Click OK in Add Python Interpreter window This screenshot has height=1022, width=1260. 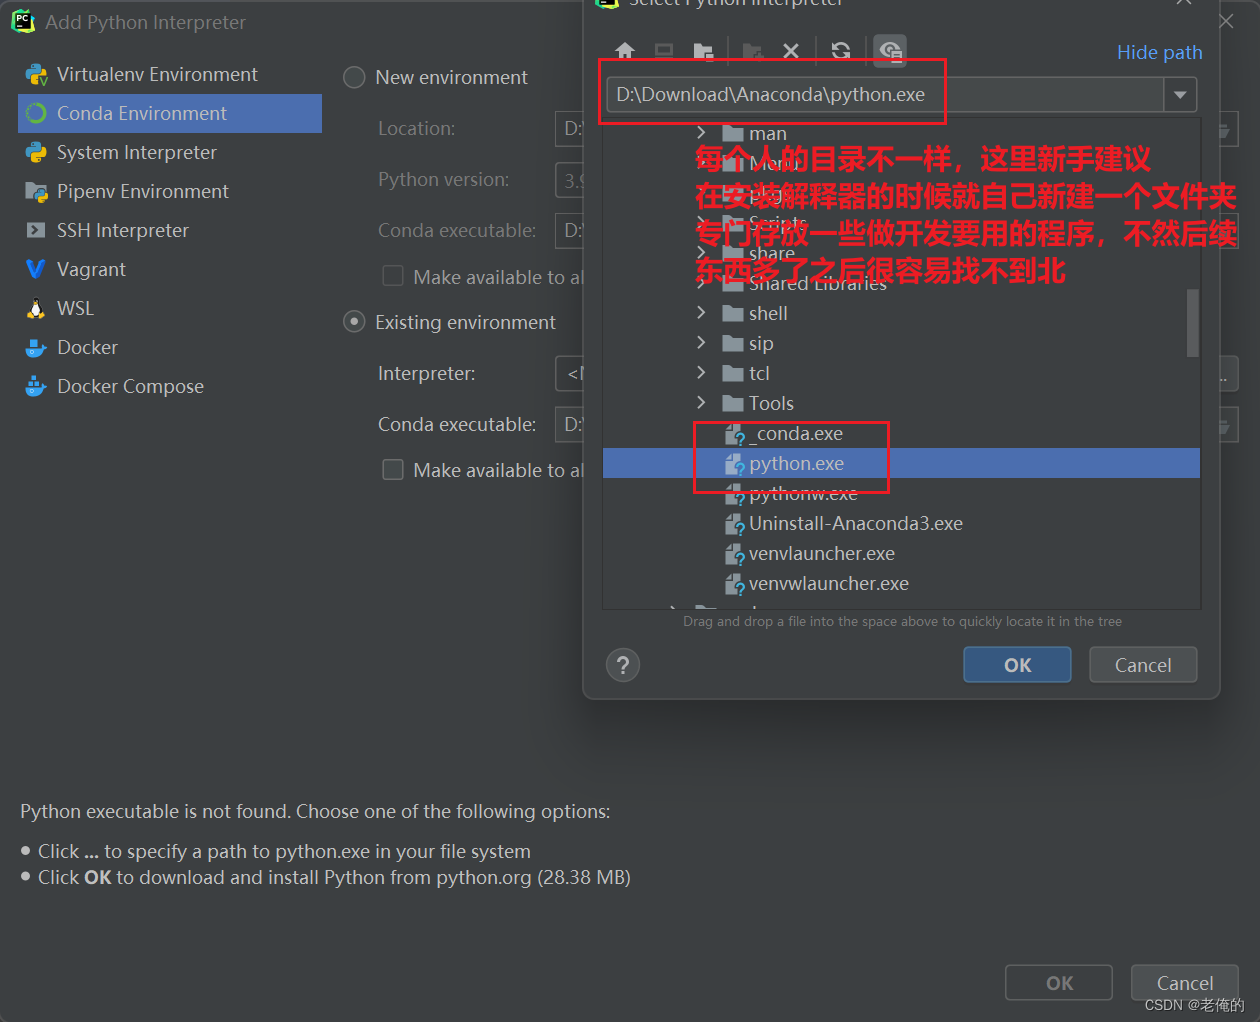[x=1059, y=983]
